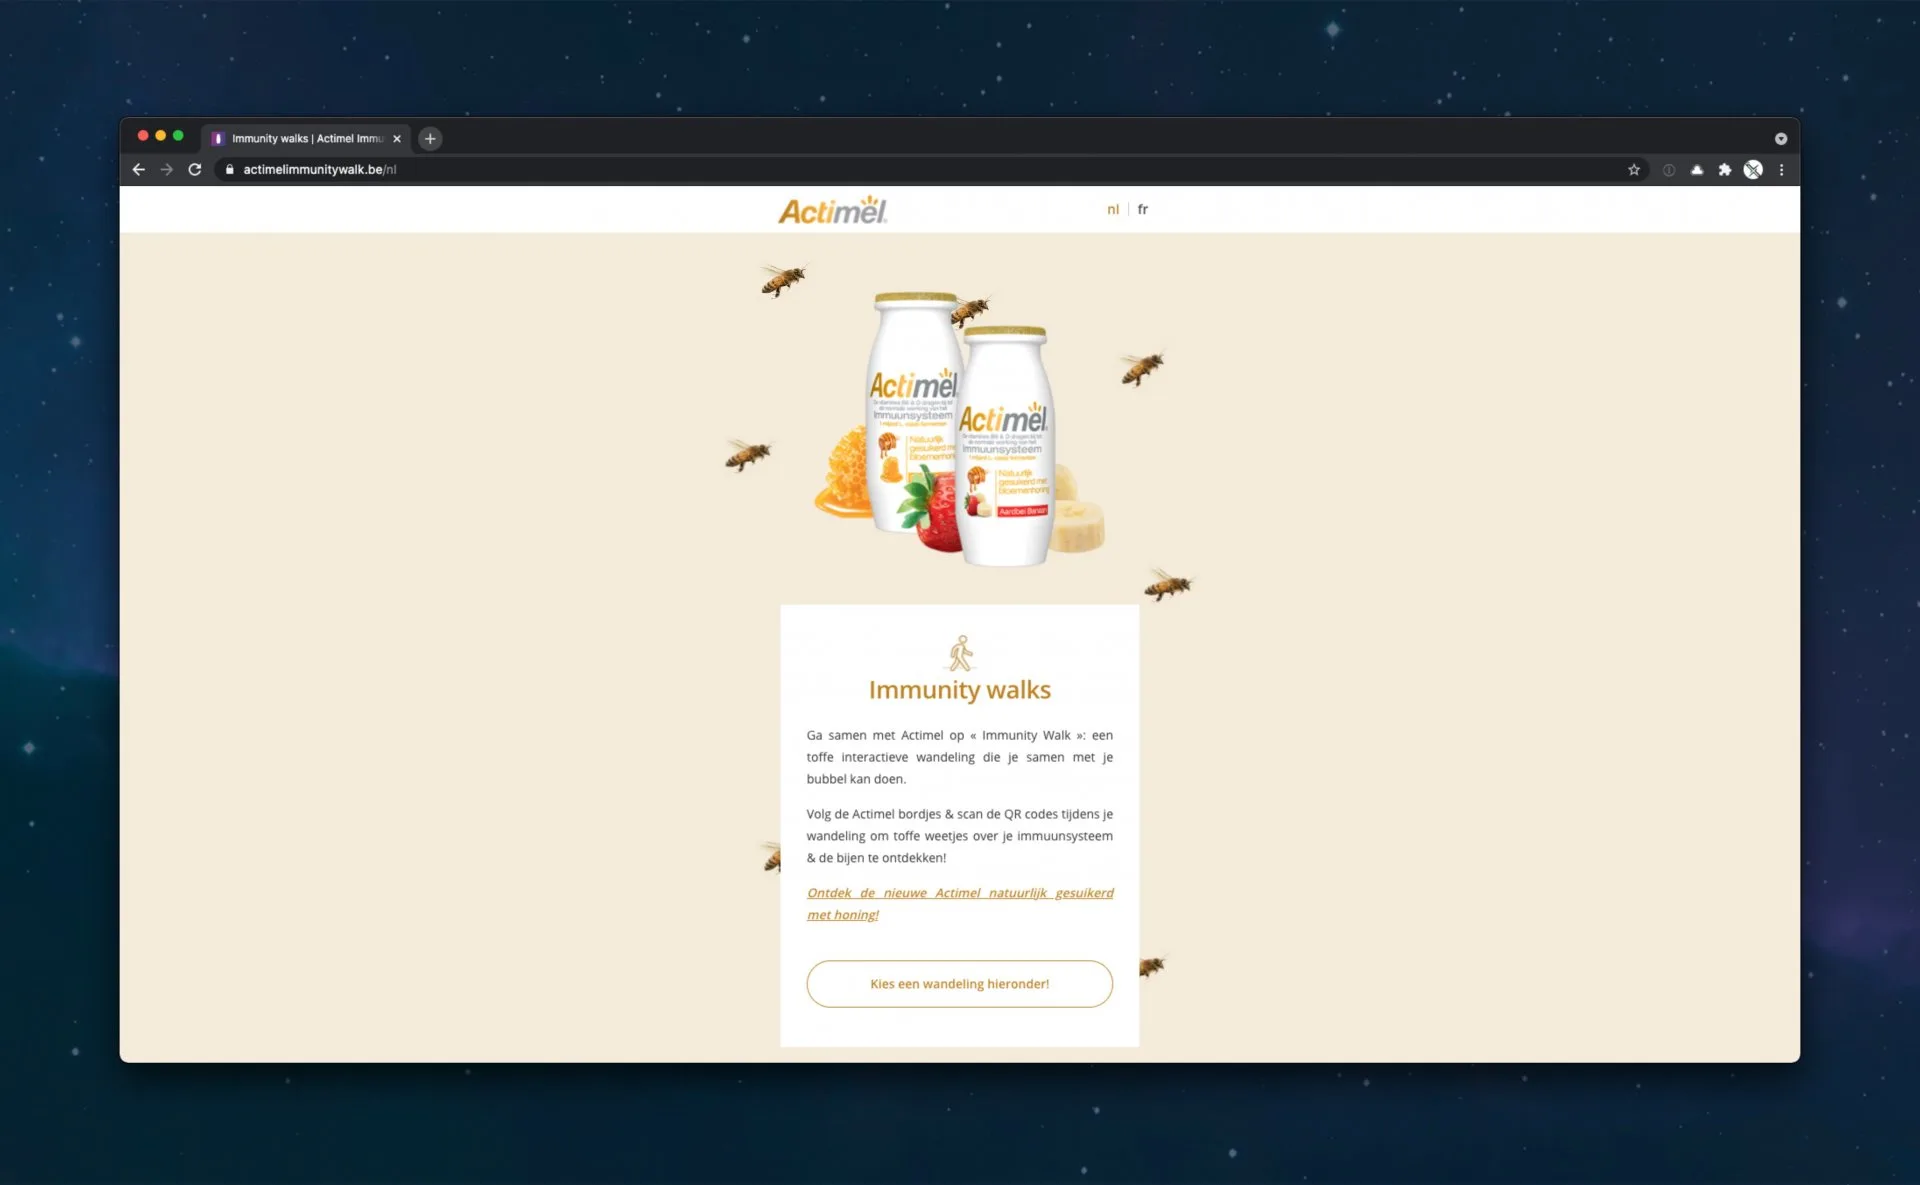
Task: Bookmark this page with the star icon
Action: pyautogui.click(x=1634, y=170)
